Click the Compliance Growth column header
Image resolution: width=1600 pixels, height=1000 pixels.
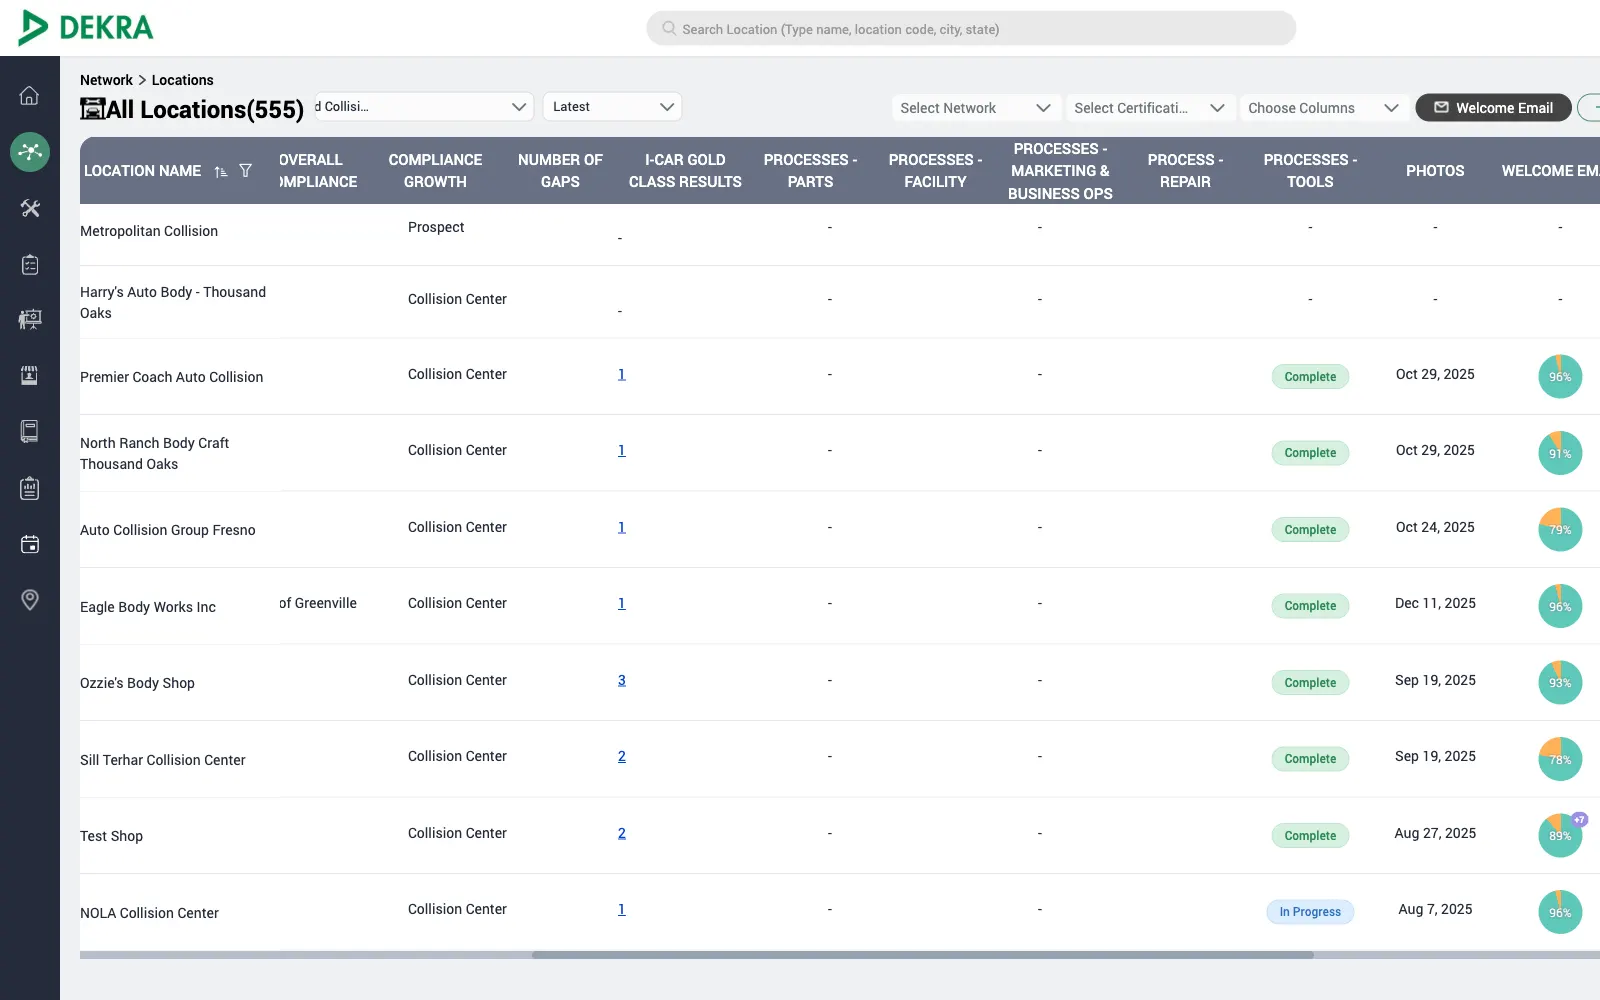435,171
